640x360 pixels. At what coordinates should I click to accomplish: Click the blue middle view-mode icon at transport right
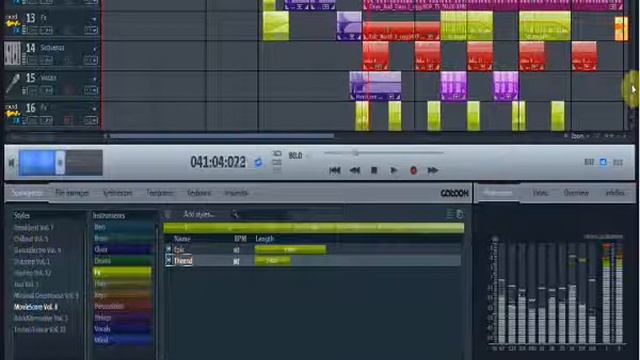click(603, 162)
